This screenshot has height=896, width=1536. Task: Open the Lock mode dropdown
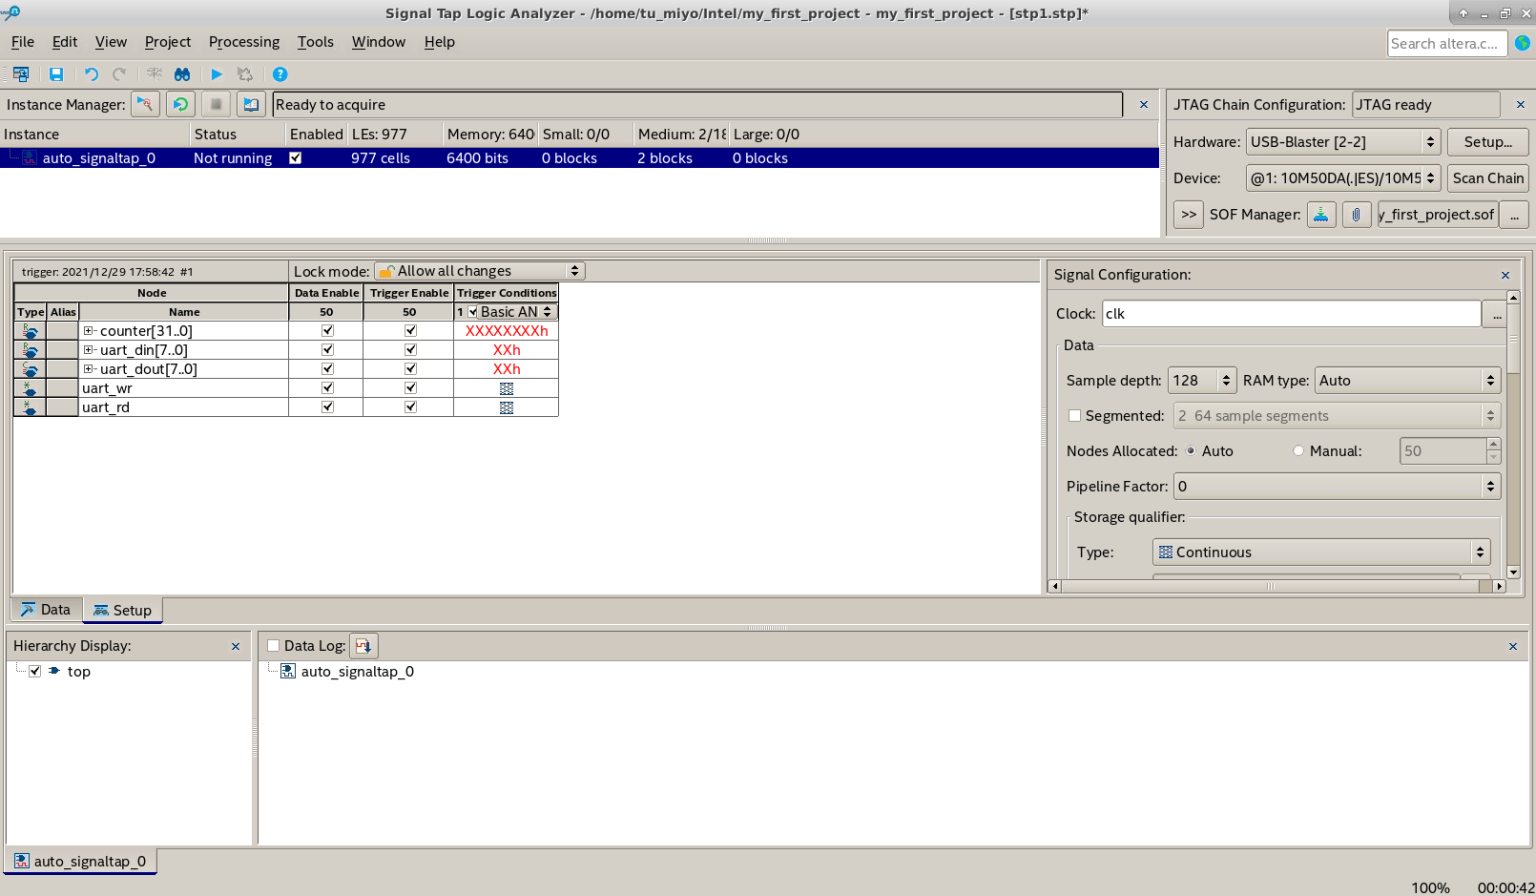[480, 271]
